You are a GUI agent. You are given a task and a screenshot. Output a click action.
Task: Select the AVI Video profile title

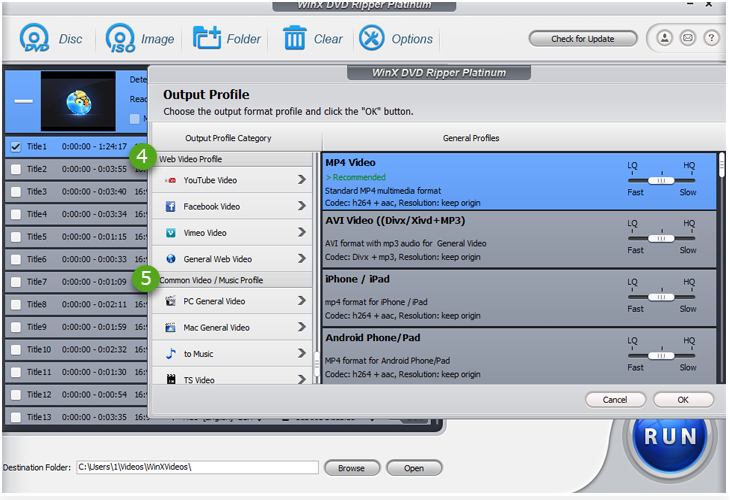click(395, 221)
